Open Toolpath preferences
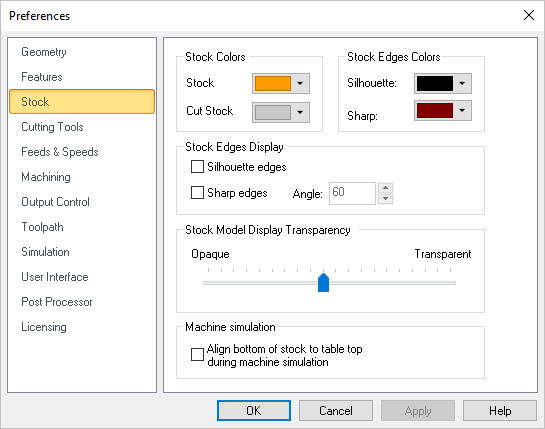545x429 pixels. pyautogui.click(x=42, y=227)
